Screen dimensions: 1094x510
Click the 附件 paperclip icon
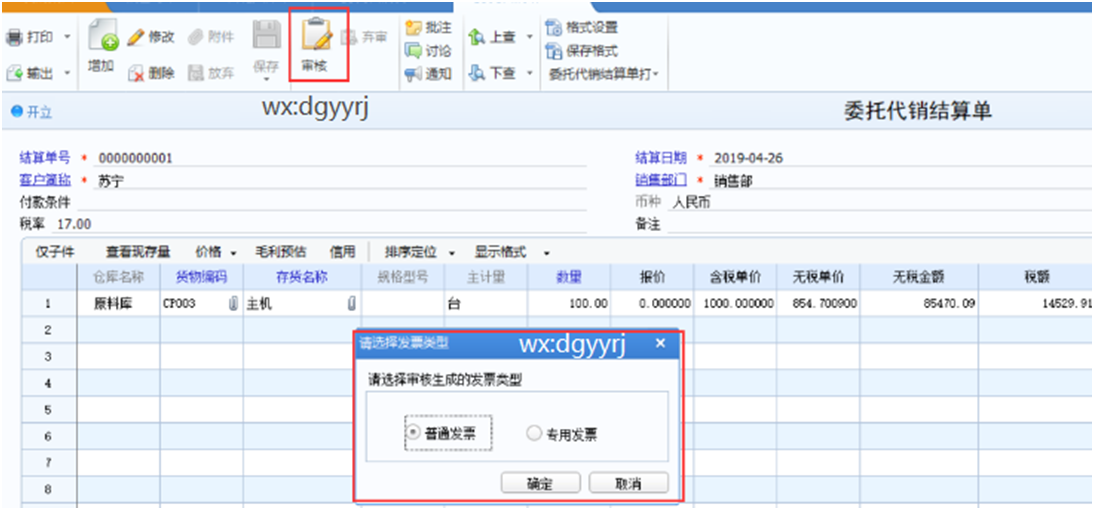(x=196, y=37)
